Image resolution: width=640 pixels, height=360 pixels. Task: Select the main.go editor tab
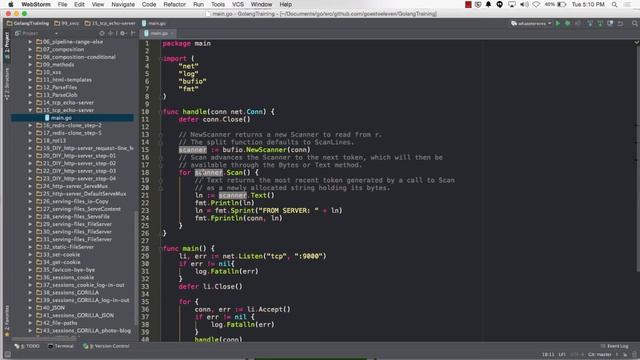click(x=157, y=33)
